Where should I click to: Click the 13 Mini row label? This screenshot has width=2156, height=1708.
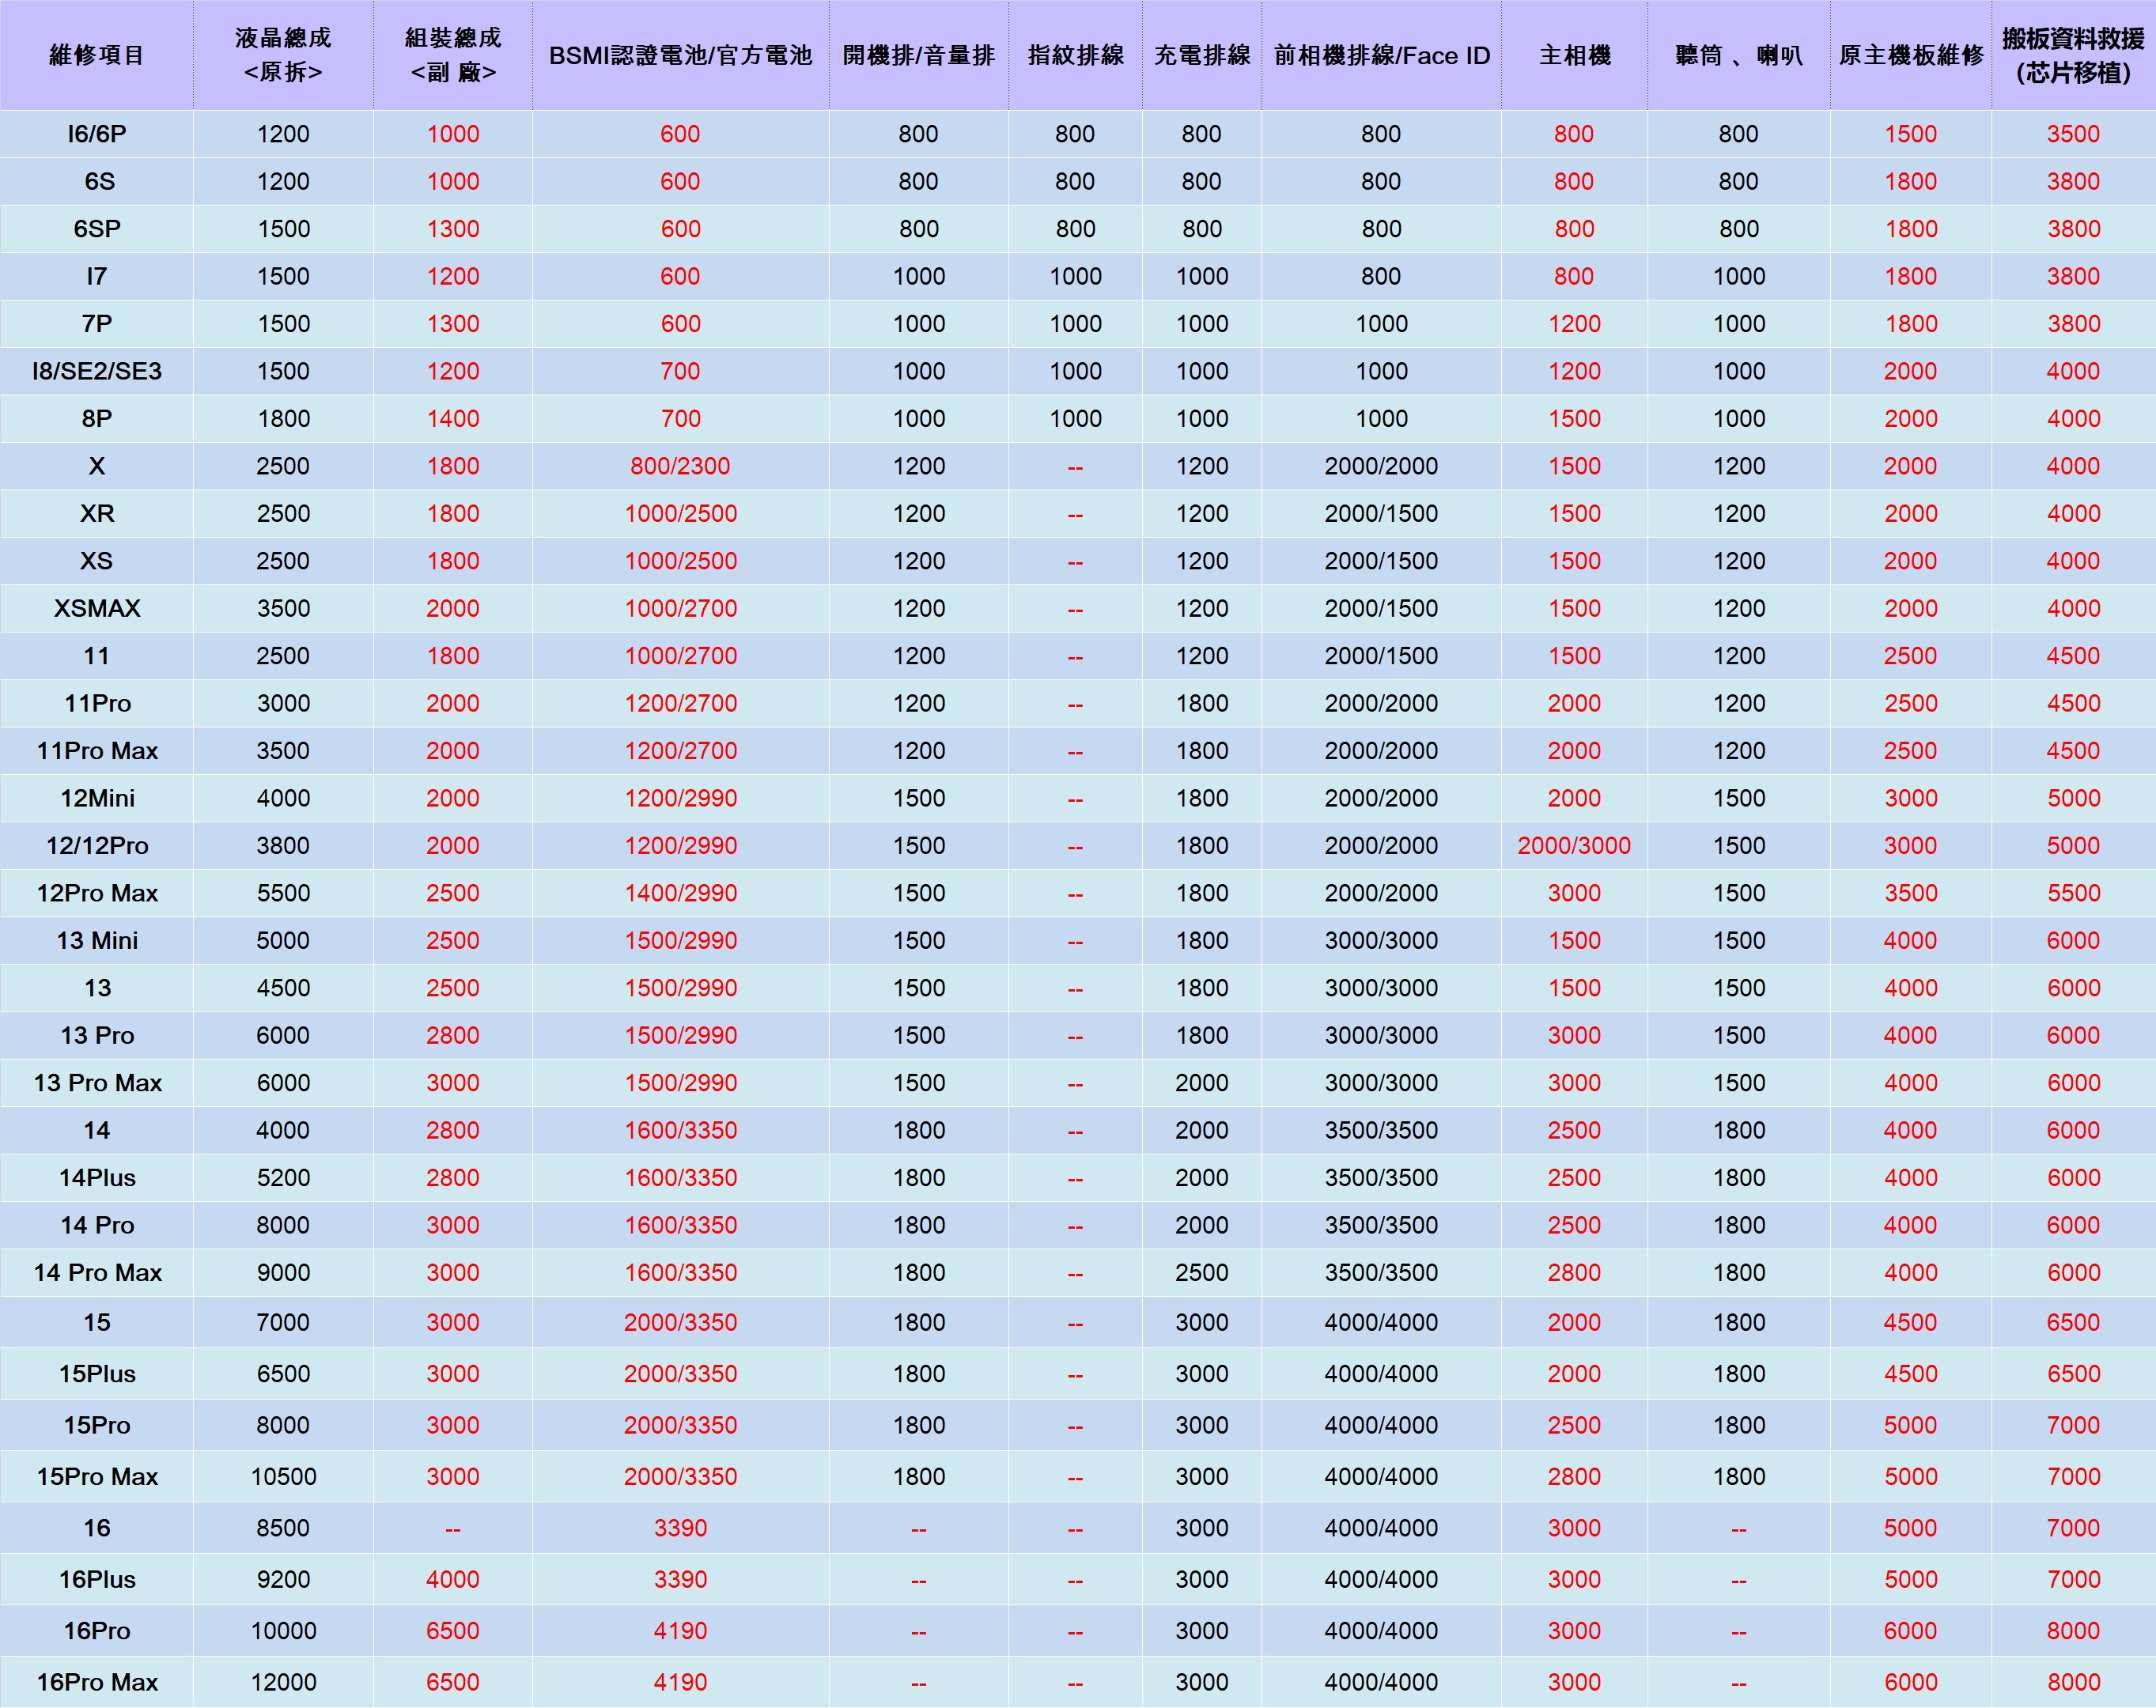[97, 941]
